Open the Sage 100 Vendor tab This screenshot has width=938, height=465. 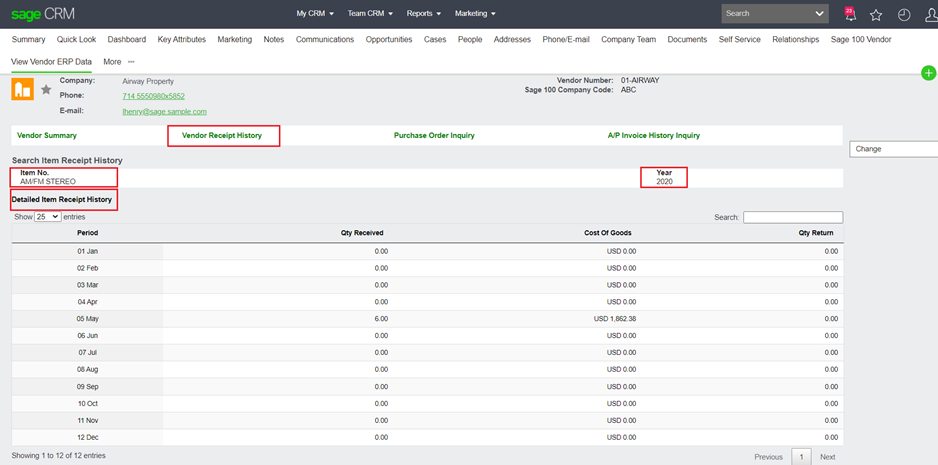[x=861, y=39]
